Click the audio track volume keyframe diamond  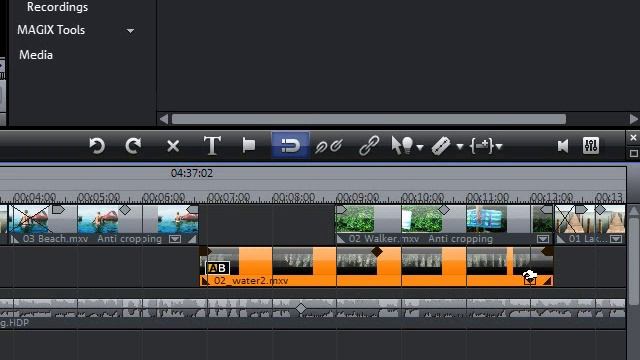301,309
